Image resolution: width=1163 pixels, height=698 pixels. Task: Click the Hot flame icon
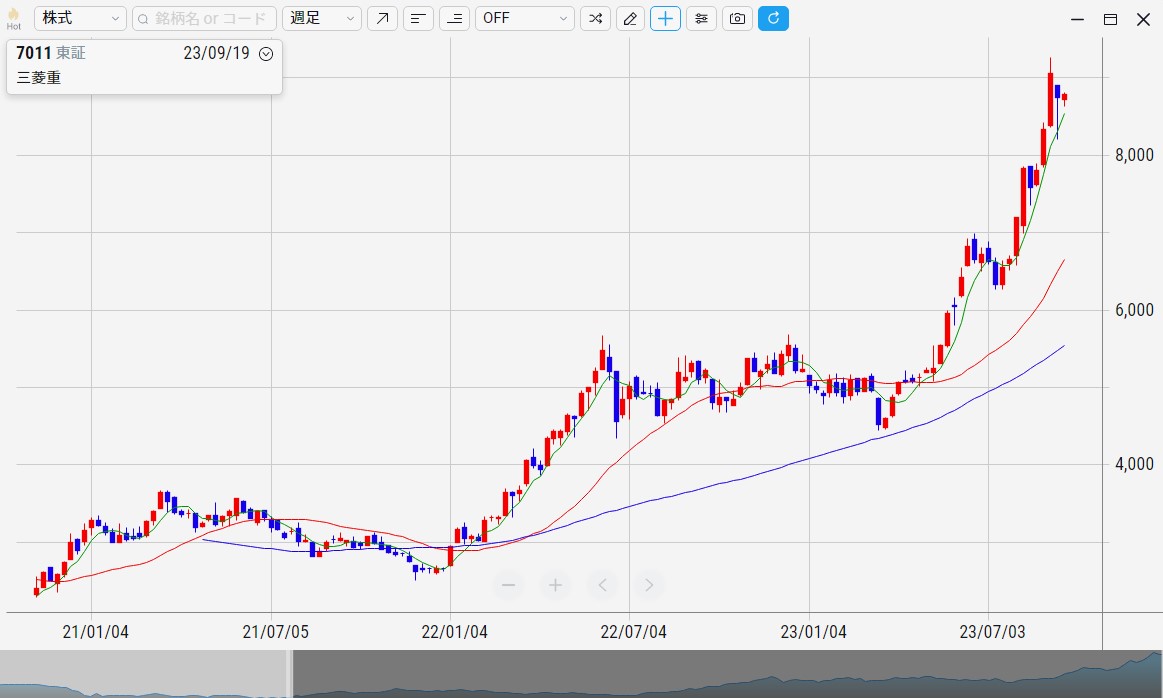pyautogui.click(x=13, y=18)
